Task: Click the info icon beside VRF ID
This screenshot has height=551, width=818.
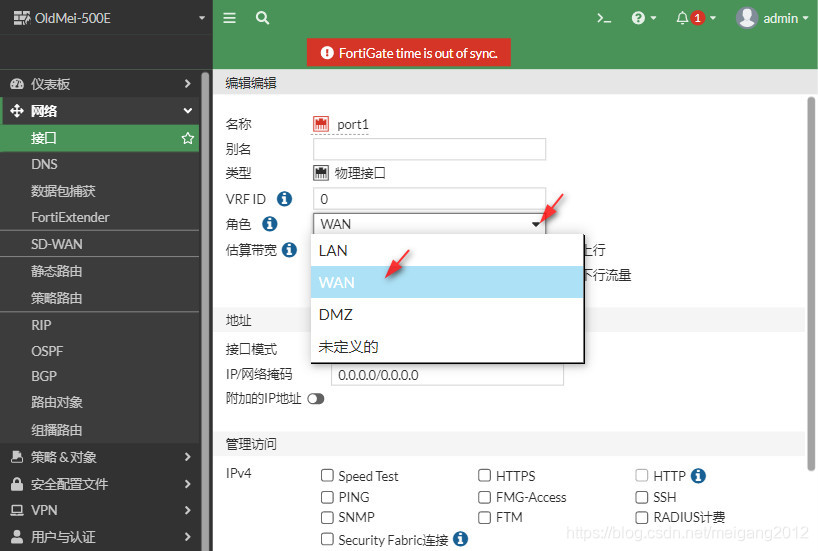Action: click(x=284, y=199)
